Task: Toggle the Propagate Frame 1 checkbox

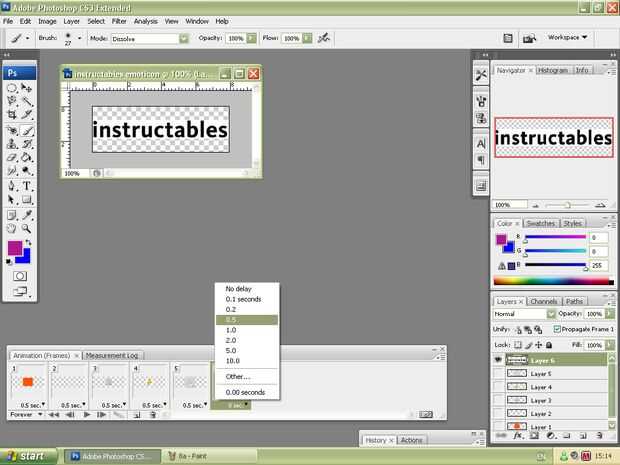Action: 557,329
